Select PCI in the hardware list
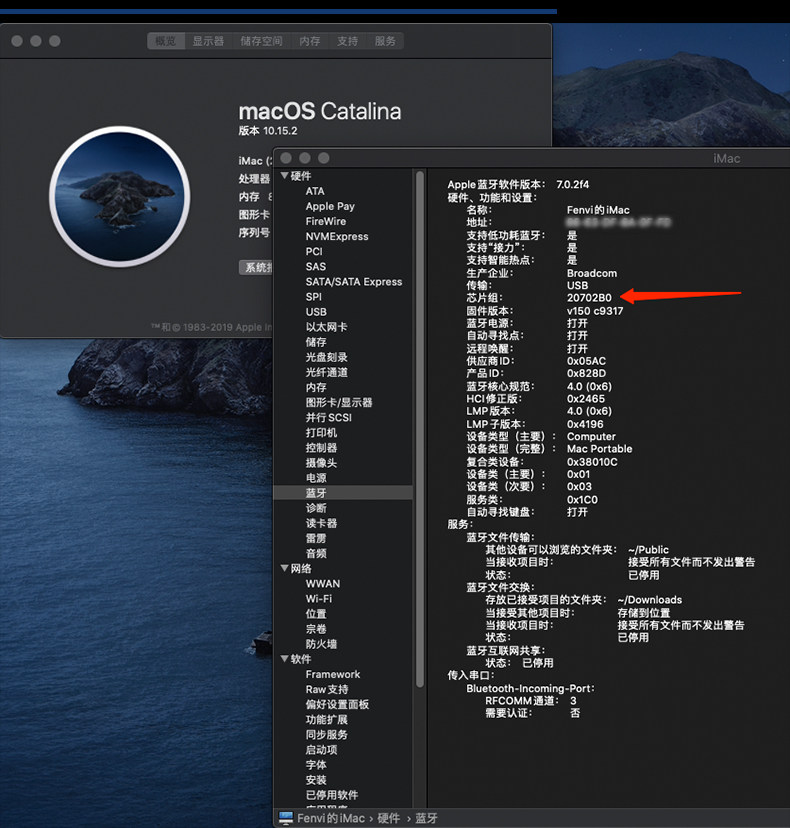This screenshot has height=828, width=790. [314, 251]
